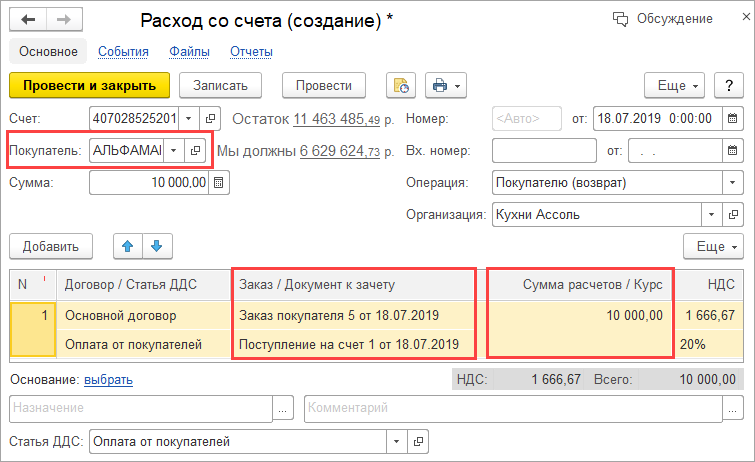The height and width of the screenshot is (462, 755).
Task: Move the table row up
Action: (x=128, y=246)
